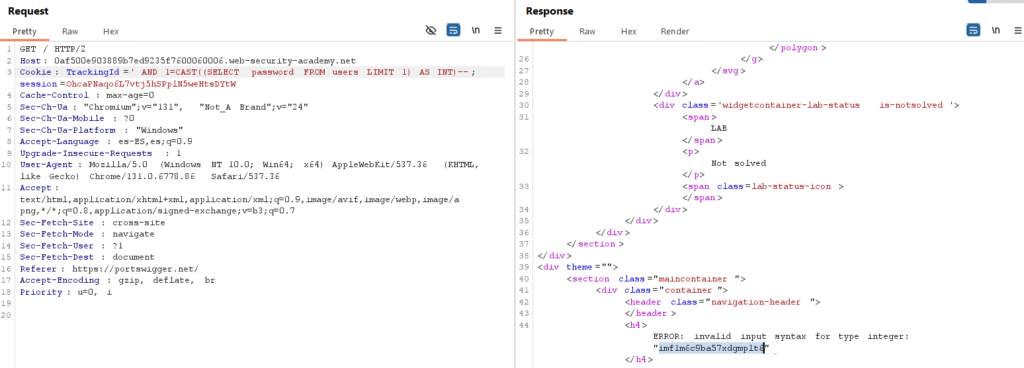Click the div class="container" line

(662, 290)
